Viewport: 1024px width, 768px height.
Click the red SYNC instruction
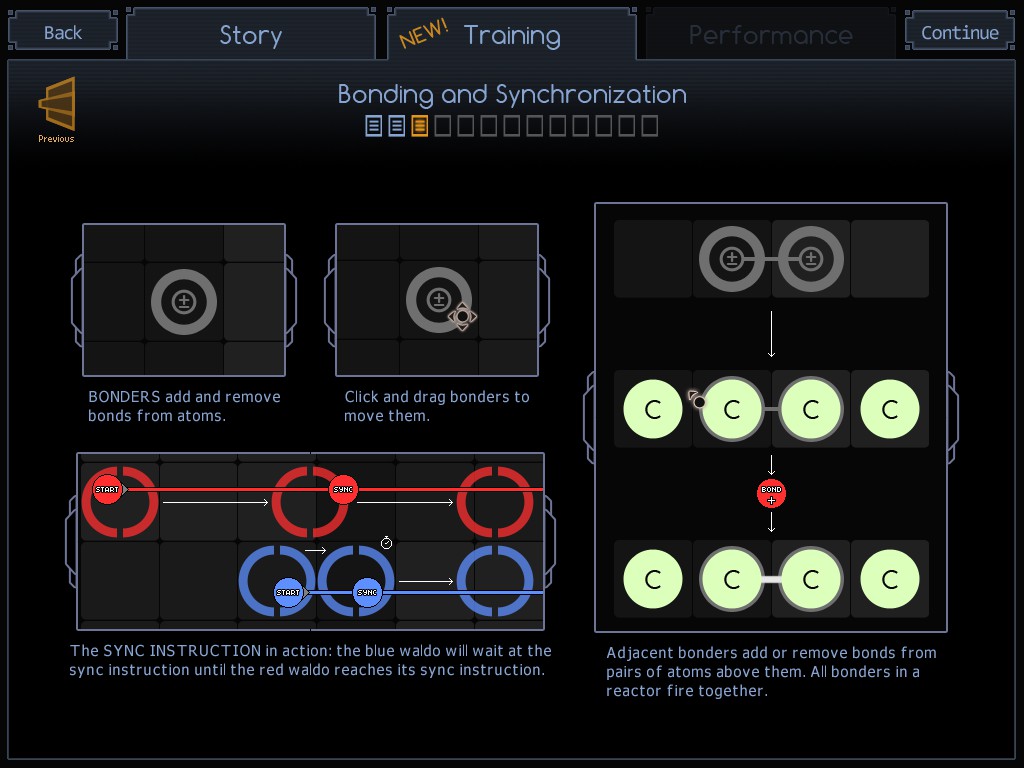343,489
